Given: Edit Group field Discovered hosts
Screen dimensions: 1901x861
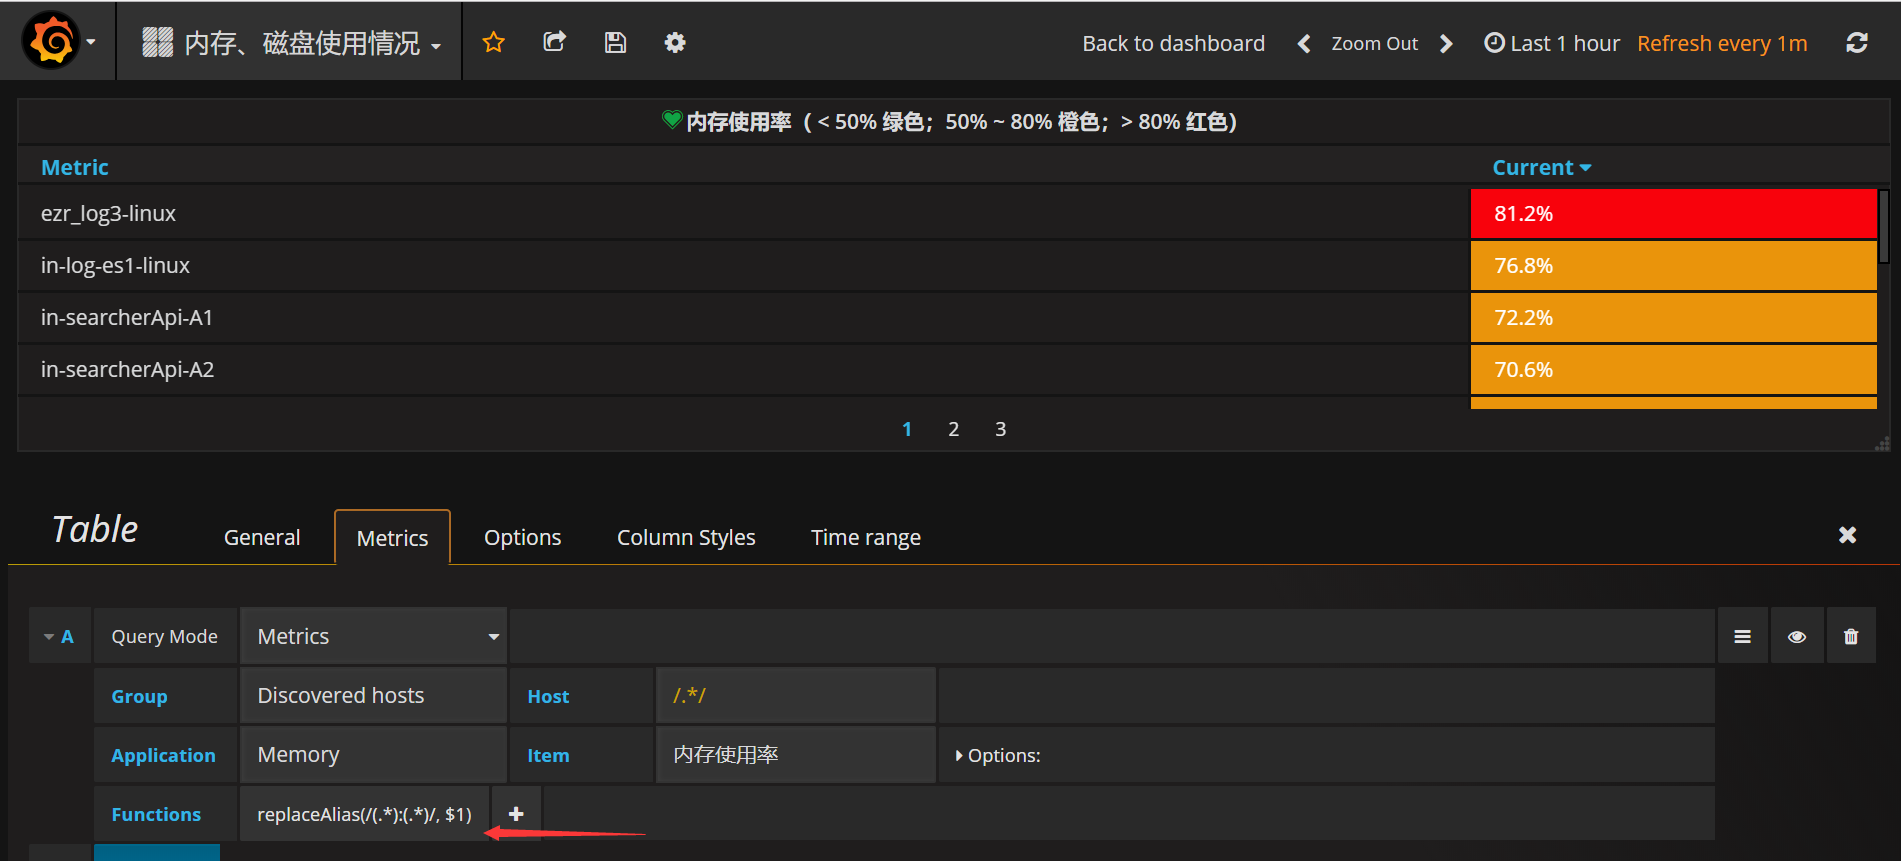Looking at the screenshot, I should pos(374,695).
